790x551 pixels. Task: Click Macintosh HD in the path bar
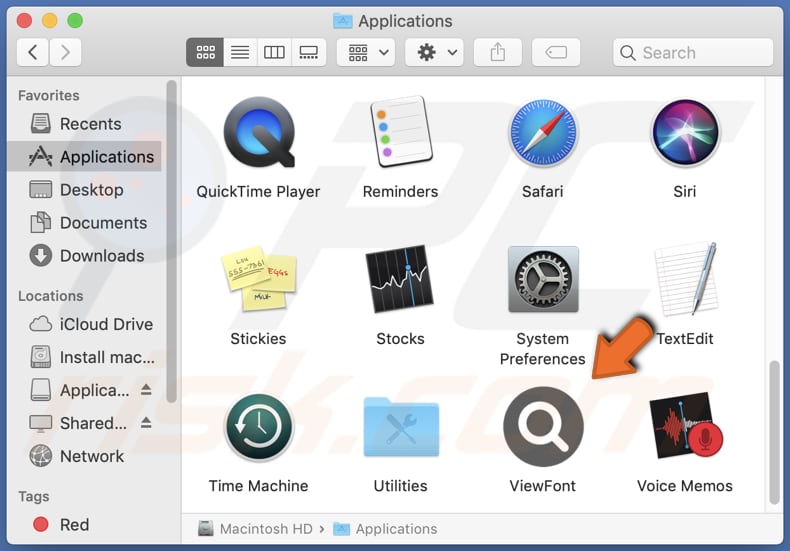point(255,529)
